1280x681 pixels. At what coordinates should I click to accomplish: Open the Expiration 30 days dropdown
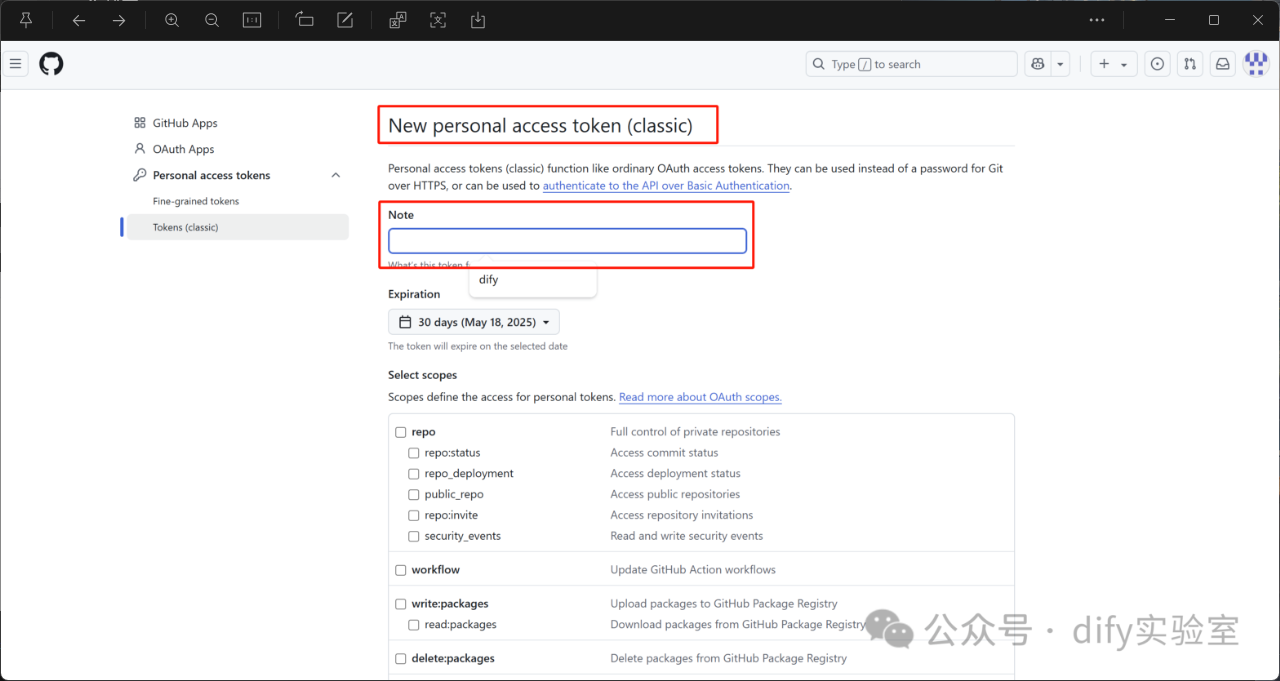474,322
